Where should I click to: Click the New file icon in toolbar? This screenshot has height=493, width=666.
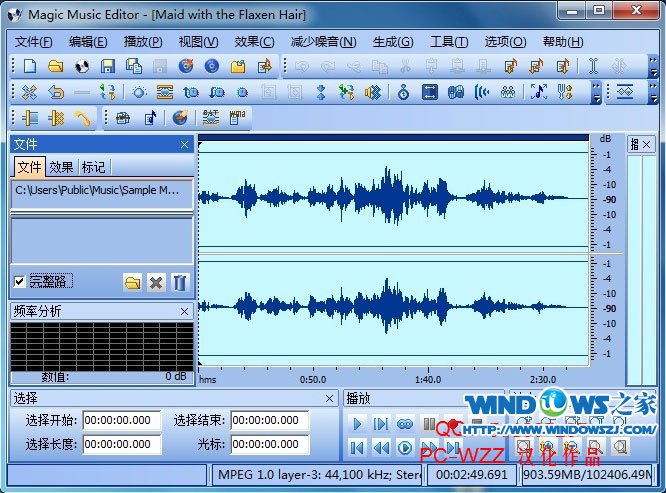[30, 66]
